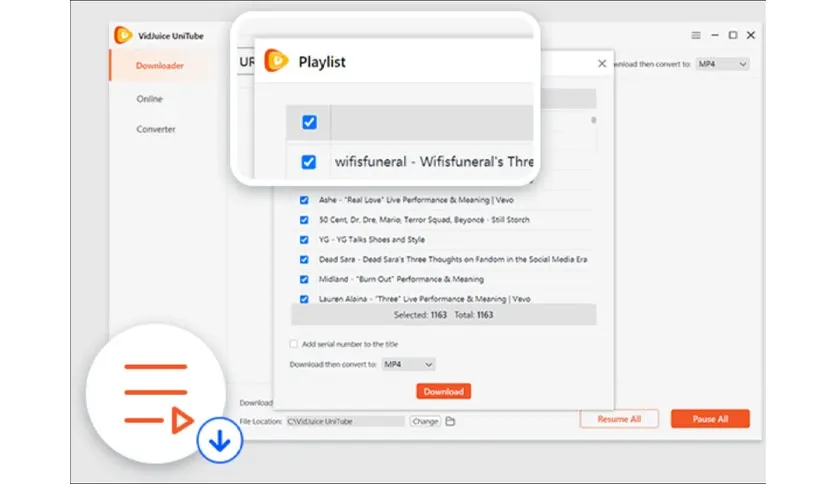Viewport: 836px width, 484px height.
Task: Uncheck the Ashe "Real Love" video
Action: (304, 200)
